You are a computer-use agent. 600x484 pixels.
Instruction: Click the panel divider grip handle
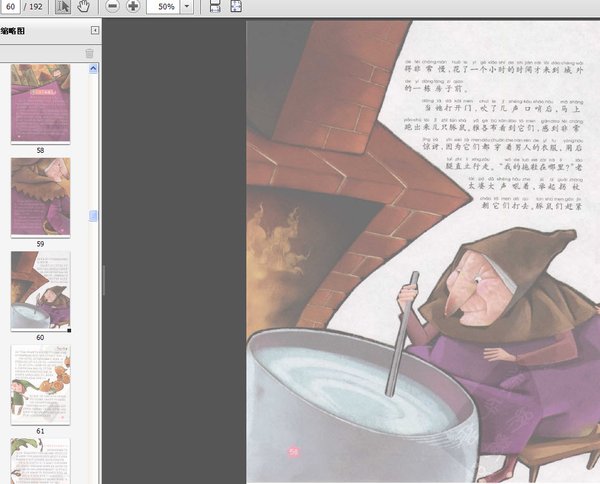pyautogui.click(x=103, y=280)
